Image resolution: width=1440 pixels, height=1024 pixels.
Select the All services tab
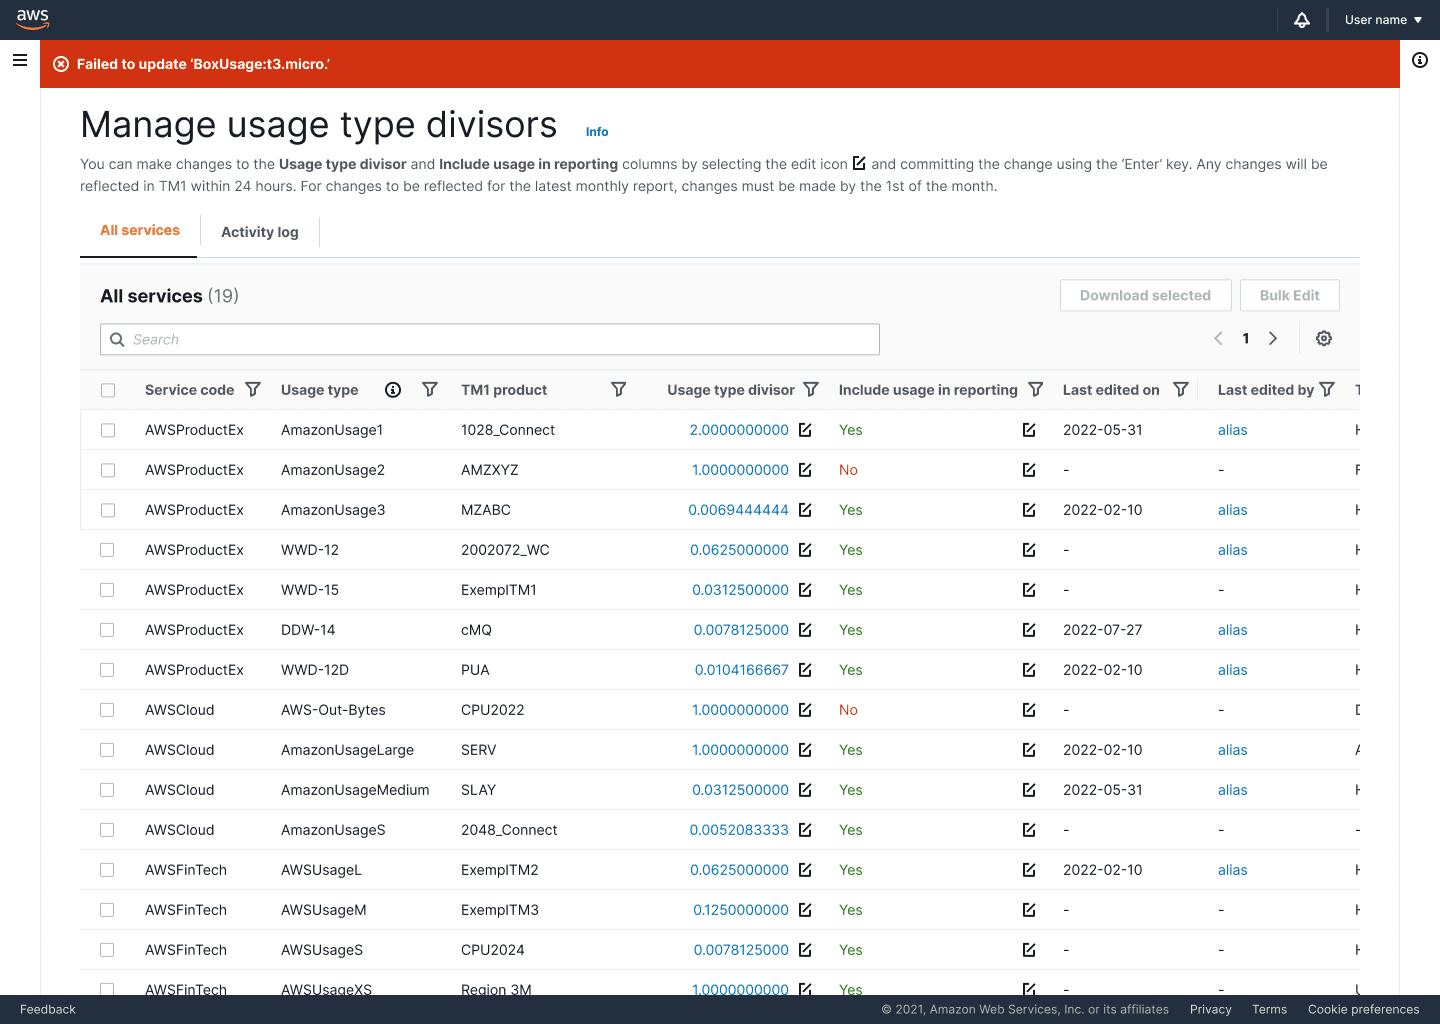click(x=140, y=230)
